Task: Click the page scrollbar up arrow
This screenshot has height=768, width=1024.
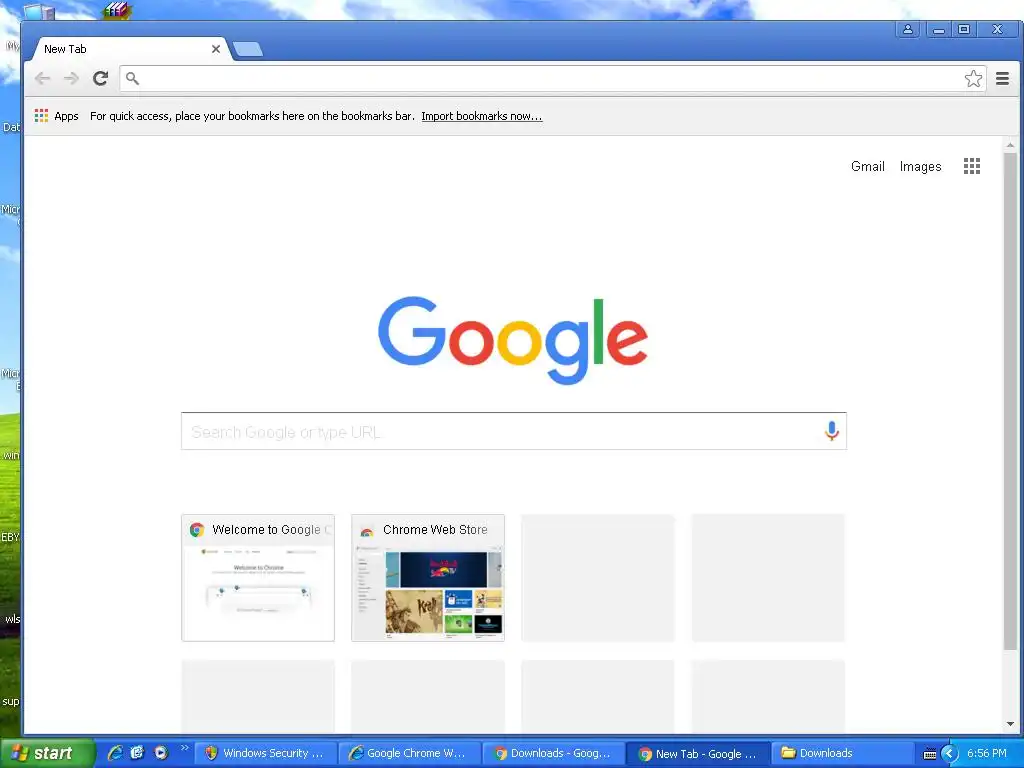Action: 1010,145
